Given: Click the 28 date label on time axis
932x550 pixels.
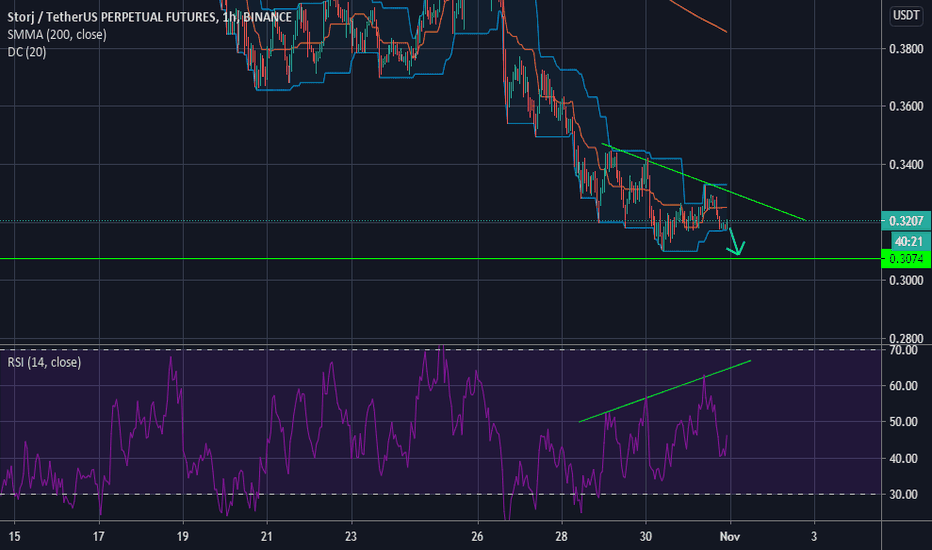Looking at the screenshot, I should click(x=561, y=536).
